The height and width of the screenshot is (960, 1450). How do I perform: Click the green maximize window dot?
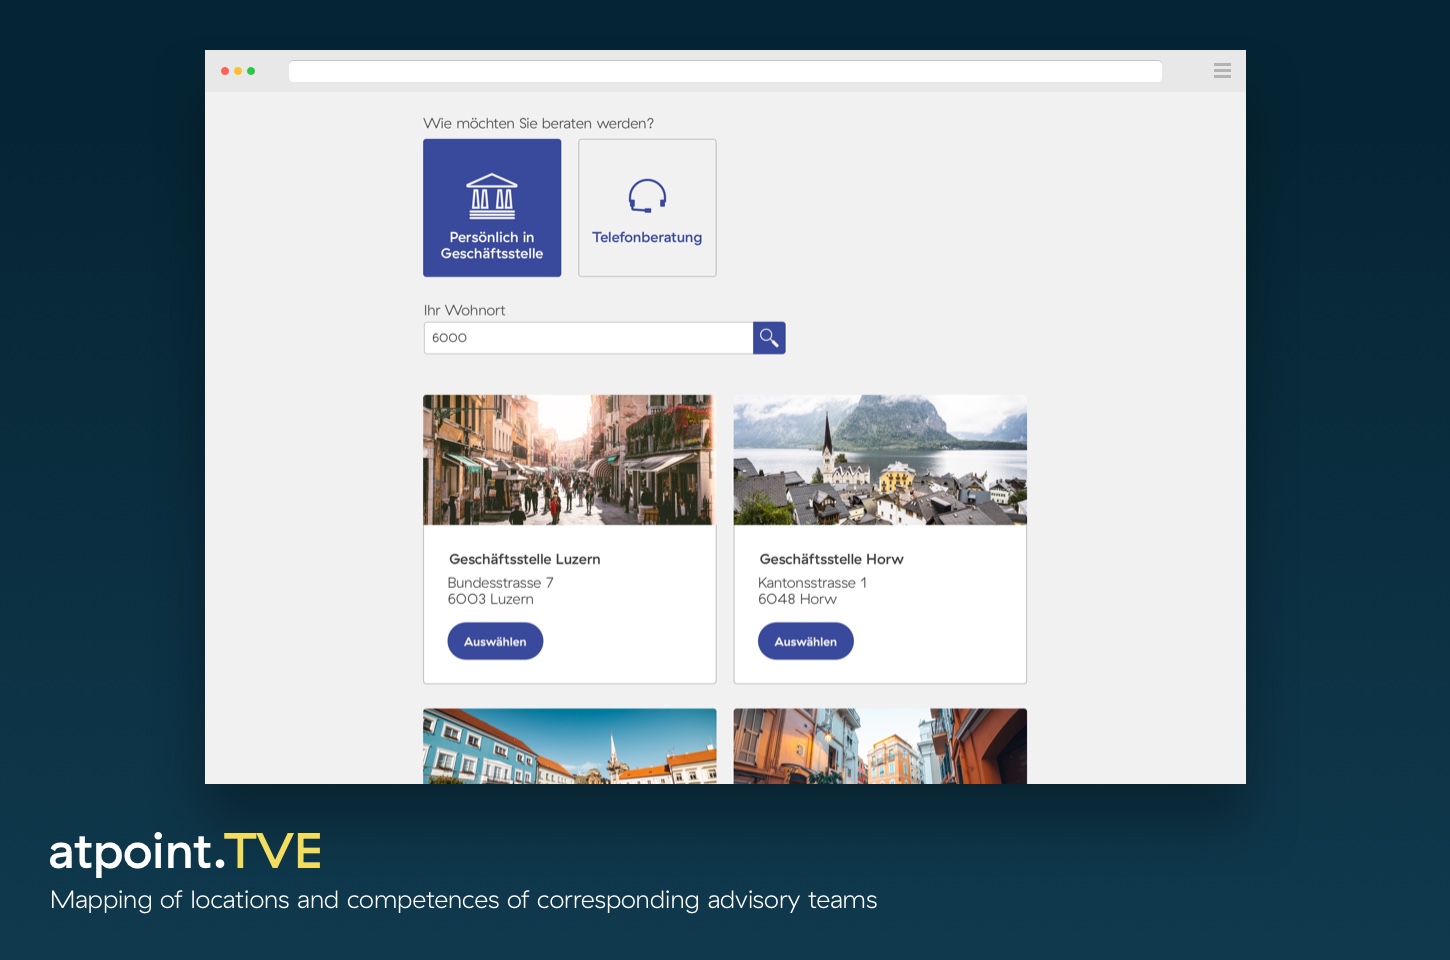pyautogui.click(x=251, y=71)
